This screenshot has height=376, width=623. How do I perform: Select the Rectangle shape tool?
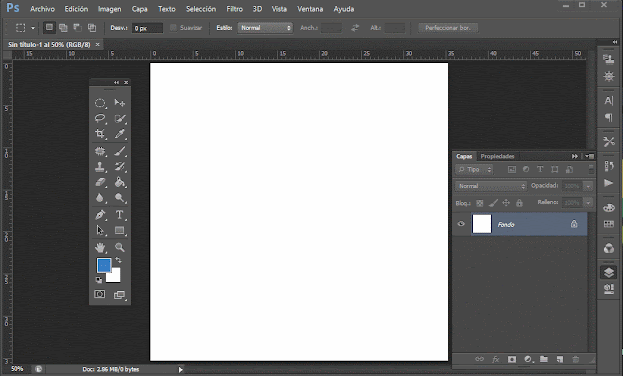coord(120,230)
